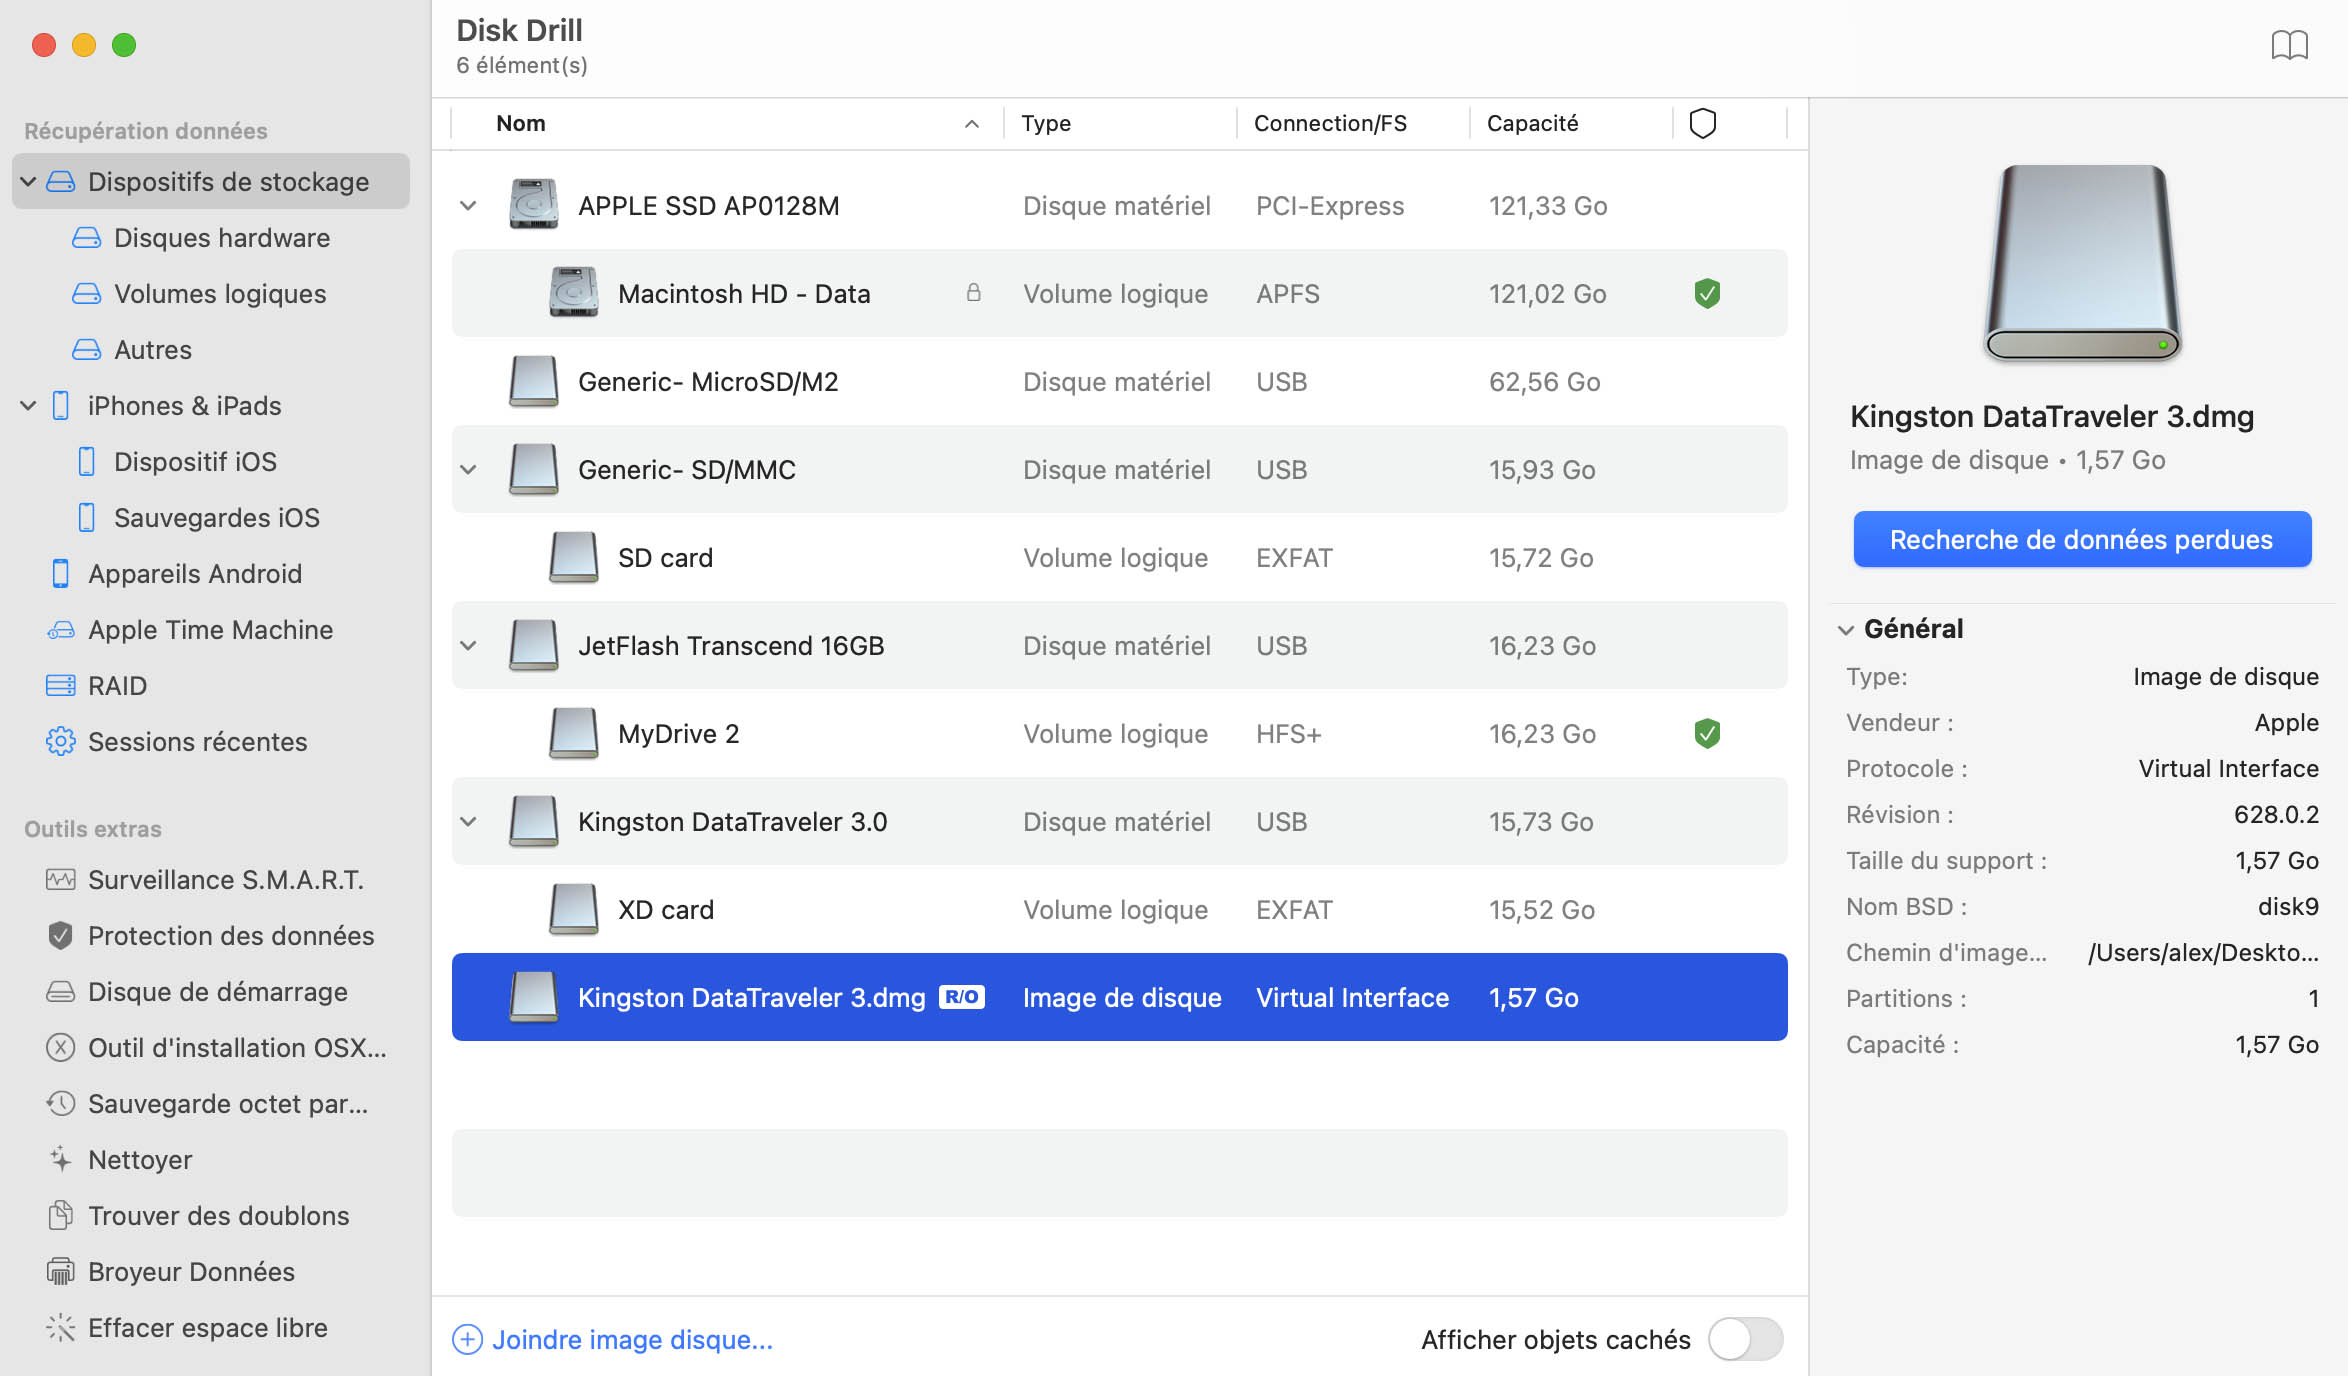This screenshot has width=2348, height=1376.
Task: Open Effacer espace libre tool
Action: pyautogui.click(x=187, y=1327)
